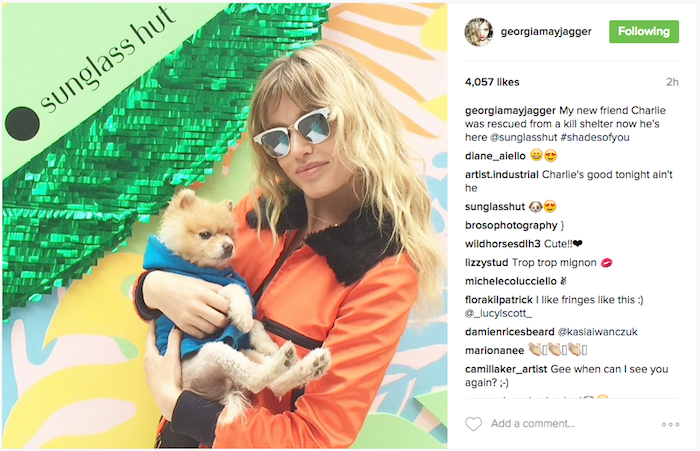The height and width of the screenshot is (451, 700).
Task: Visit sunglasshut commenter profile
Action: tap(495, 207)
